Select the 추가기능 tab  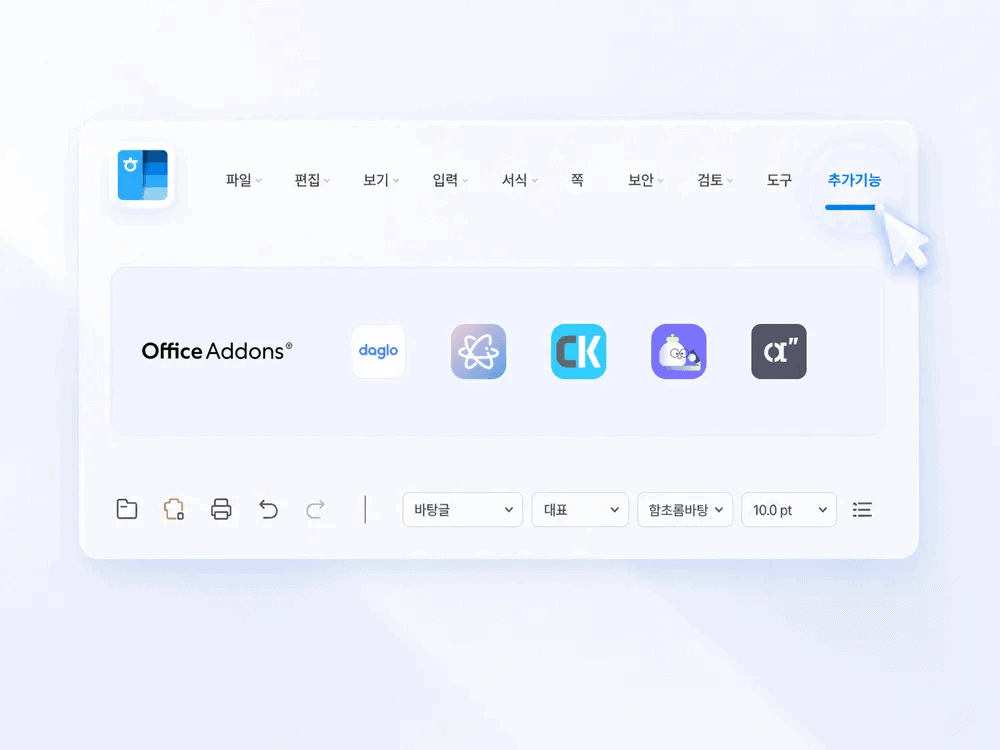854,180
